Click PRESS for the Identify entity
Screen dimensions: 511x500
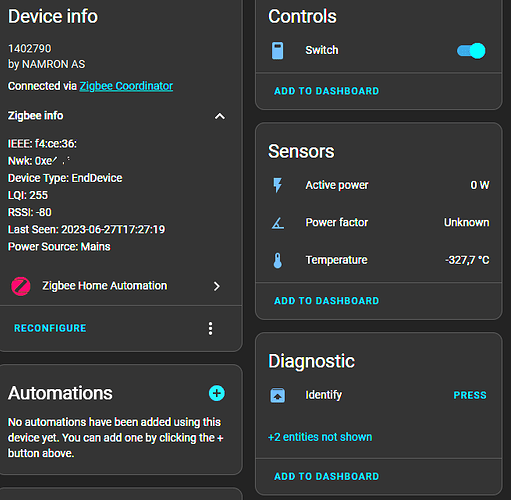click(x=470, y=395)
